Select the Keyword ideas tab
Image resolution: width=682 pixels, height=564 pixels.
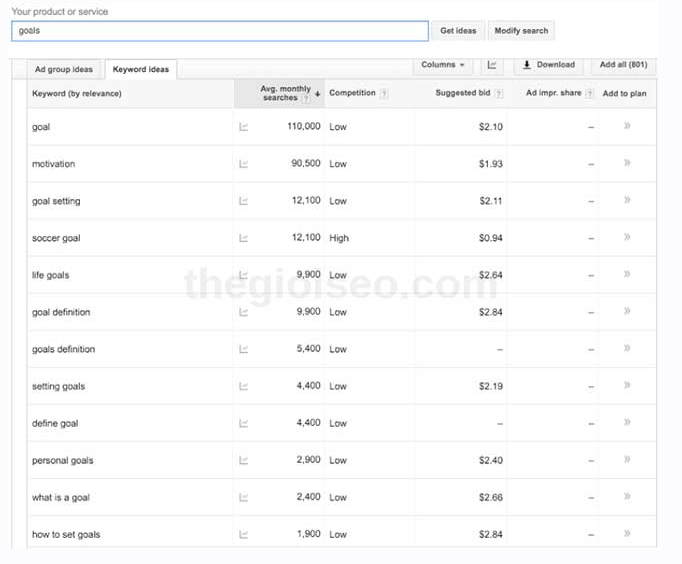141,70
